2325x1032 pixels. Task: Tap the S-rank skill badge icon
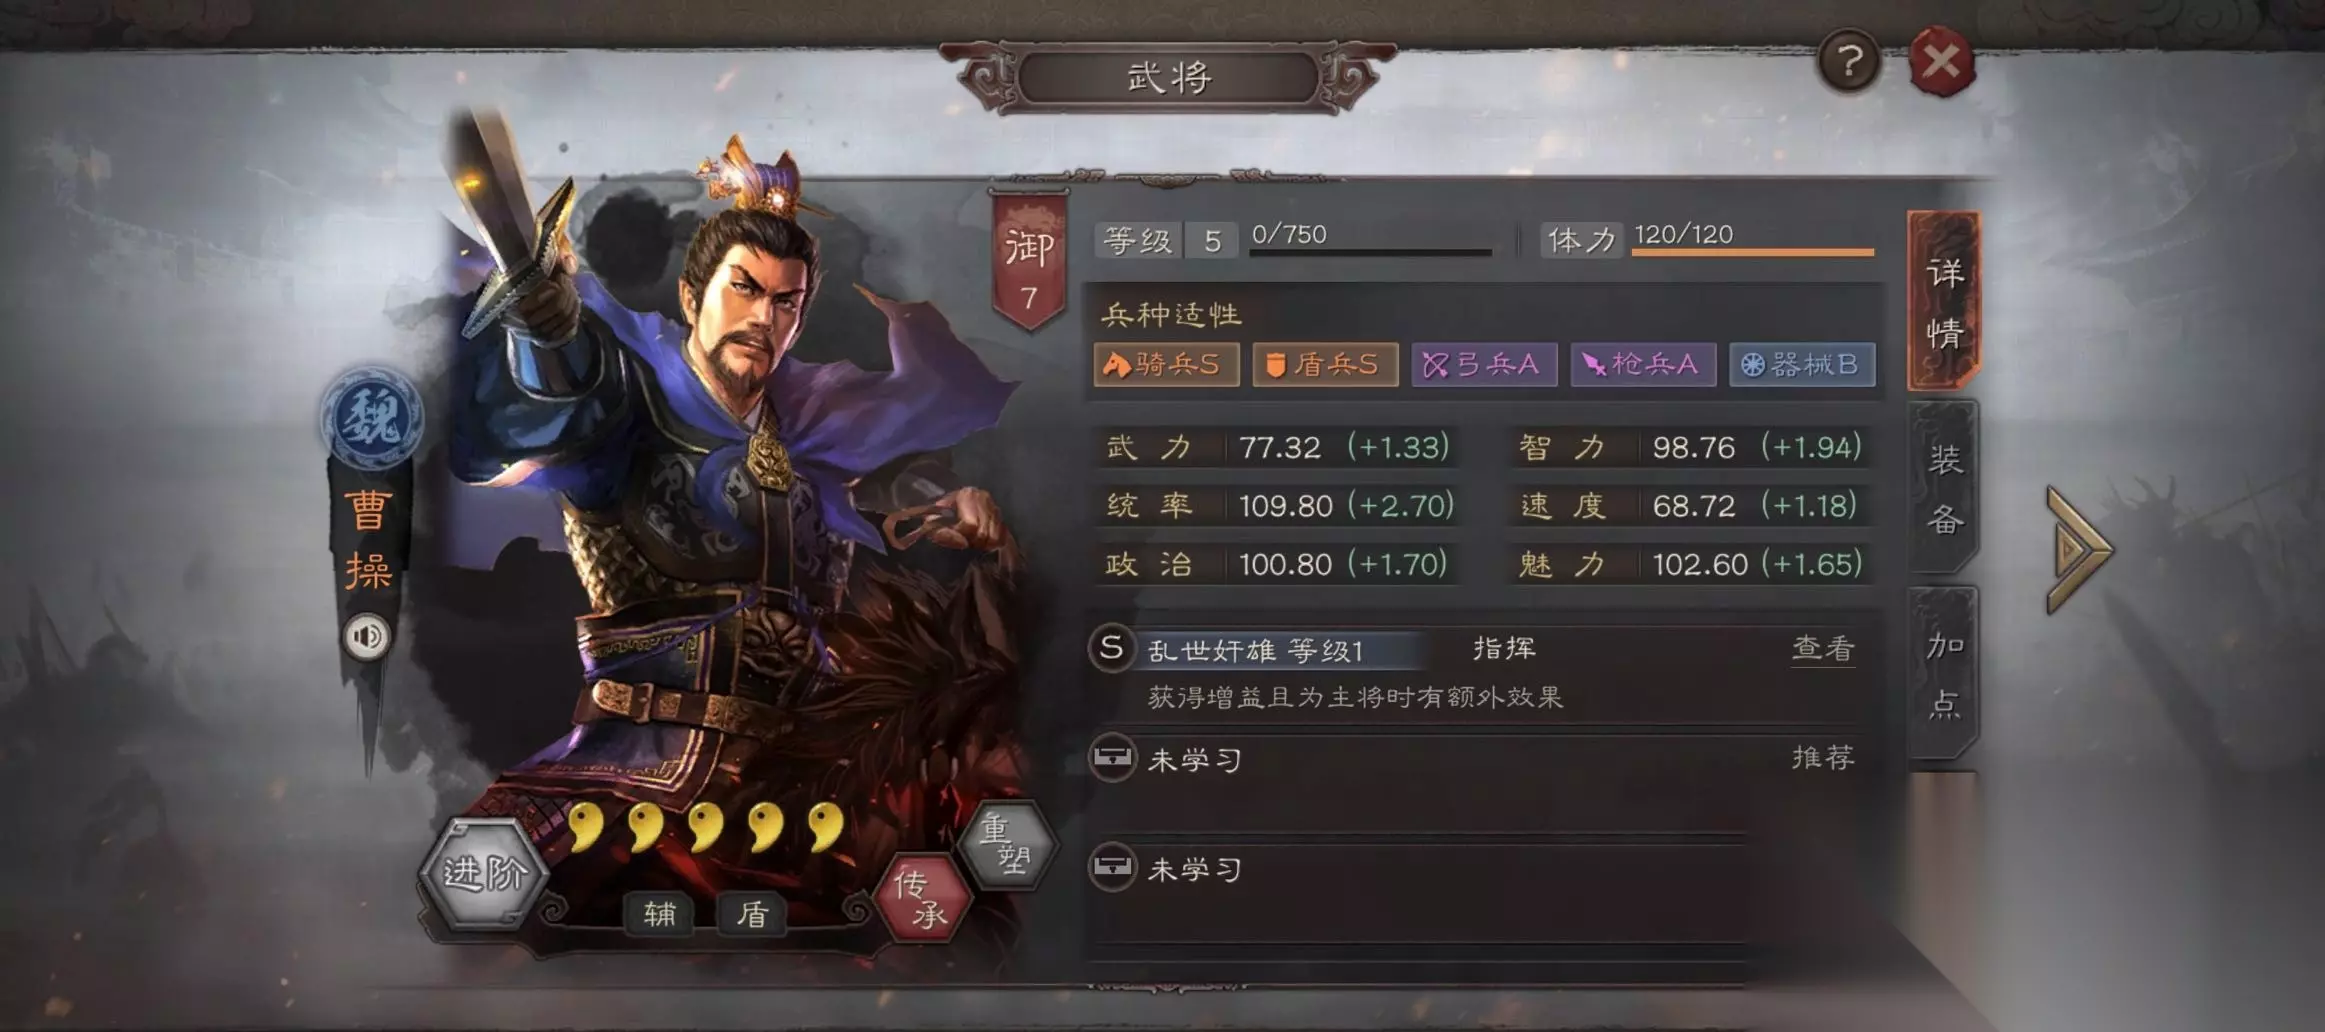[1111, 648]
